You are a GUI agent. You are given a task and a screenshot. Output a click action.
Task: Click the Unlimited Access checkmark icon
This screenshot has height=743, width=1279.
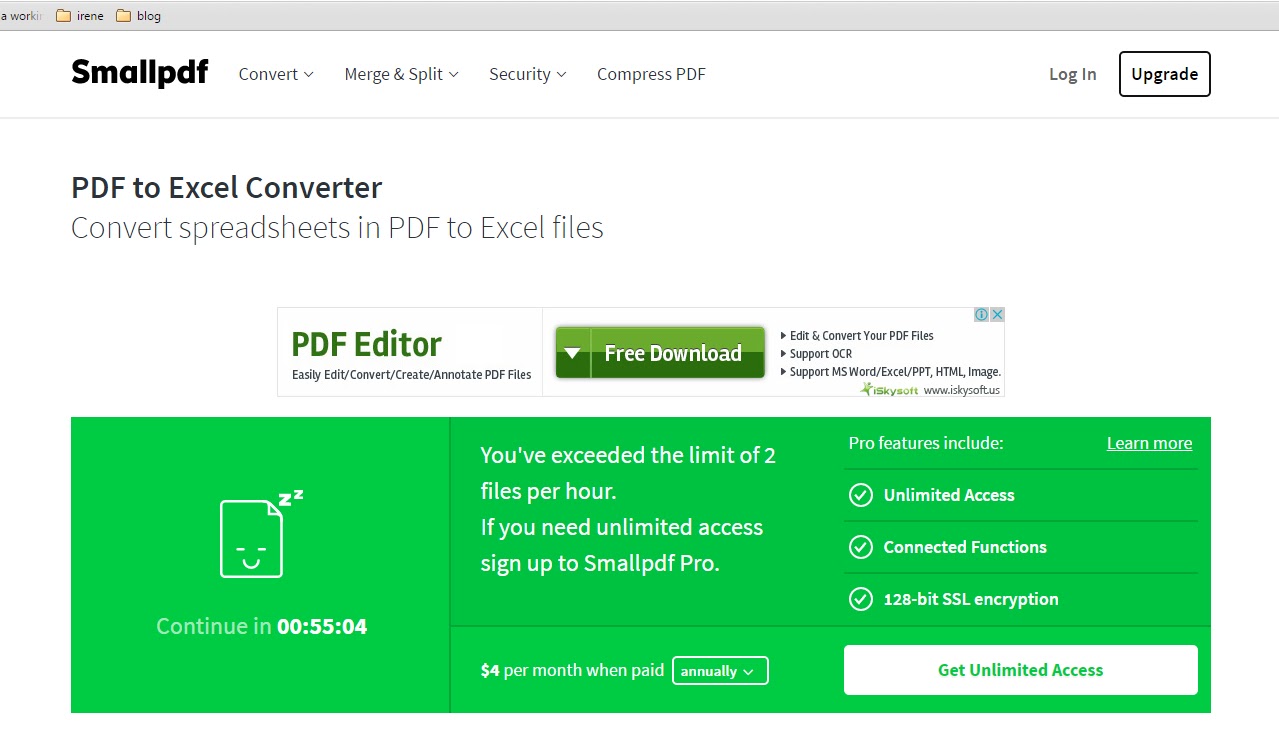tap(860, 495)
